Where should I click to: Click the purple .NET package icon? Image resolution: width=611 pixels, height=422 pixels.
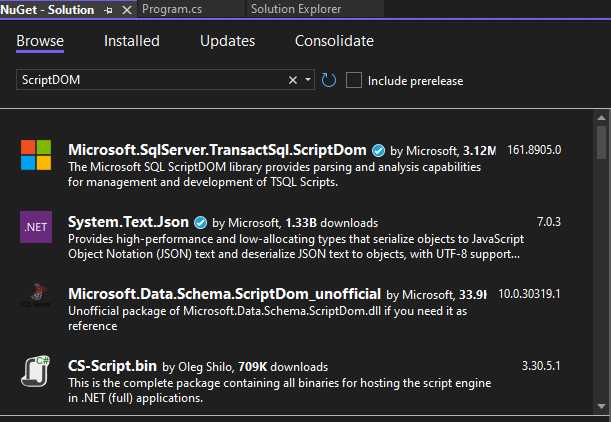coord(36,227)
